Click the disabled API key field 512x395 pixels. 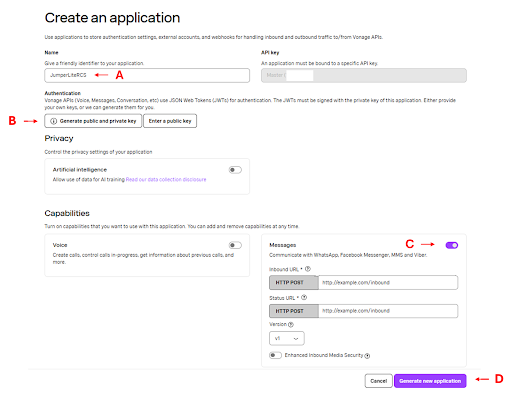(x=364, y=75)
